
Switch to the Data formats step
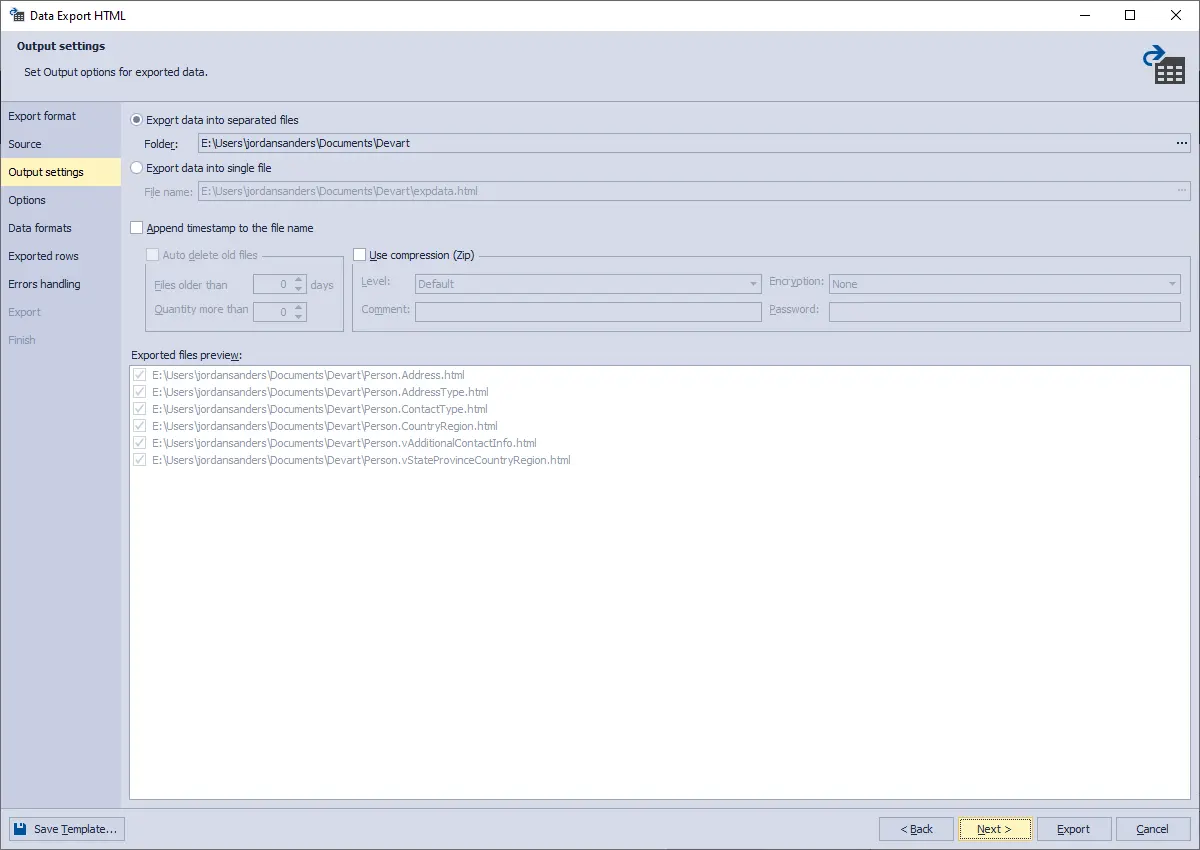[x=40, y=228]
